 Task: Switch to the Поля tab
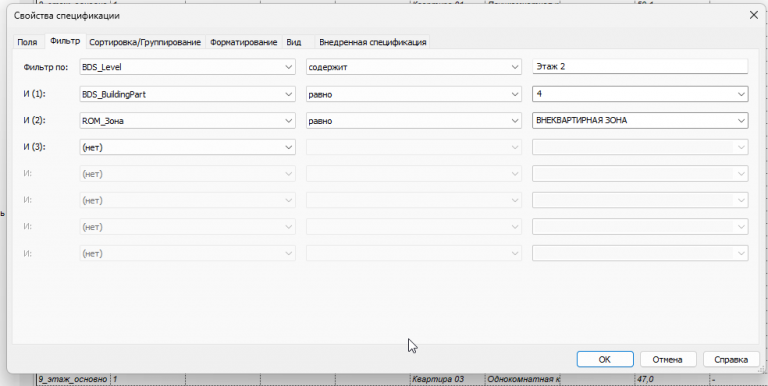click(27, 42)
